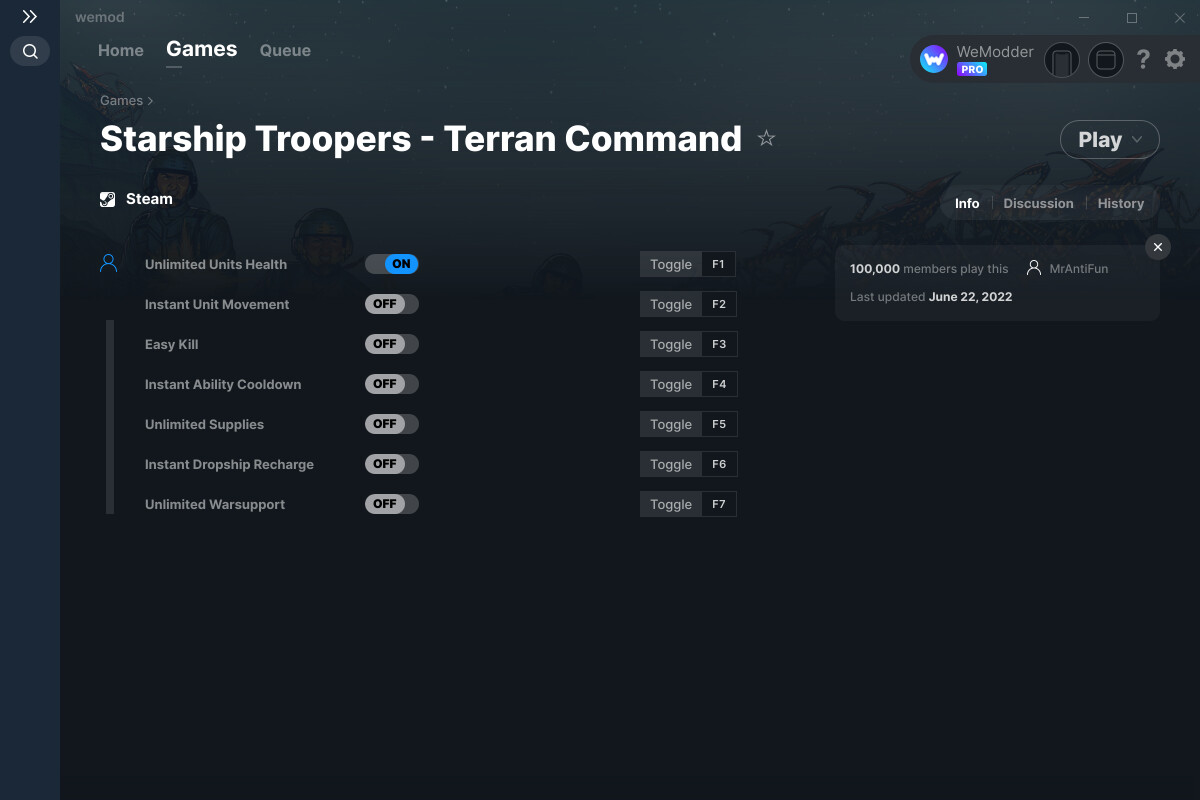Viewport: 1200px width, 800px height.
Task: Click the player category person icon
Action: pyautogui.click(x=109, y=264)
